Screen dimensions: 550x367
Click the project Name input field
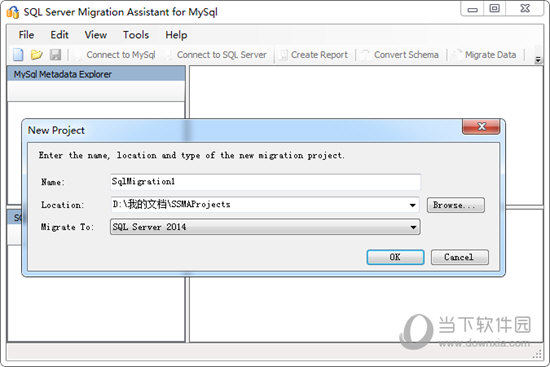coord(265,182)
